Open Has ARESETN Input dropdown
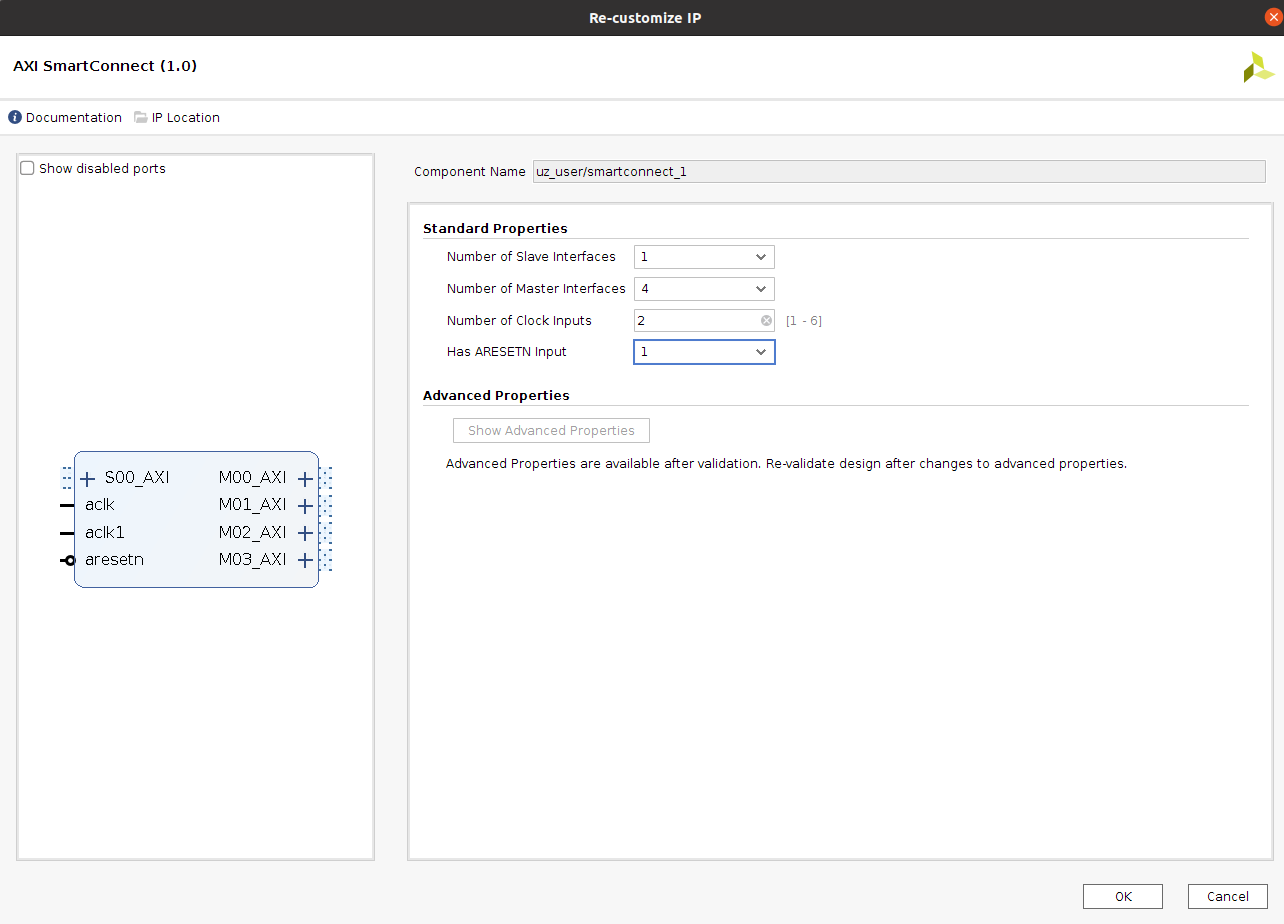 (704, 352)
